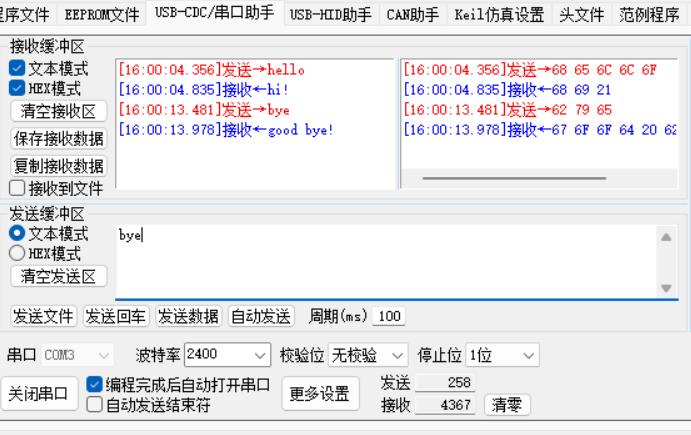Click the 接收 count field showing 4367
This screenshot has width=691, height=435.
[x=445, y=405]
